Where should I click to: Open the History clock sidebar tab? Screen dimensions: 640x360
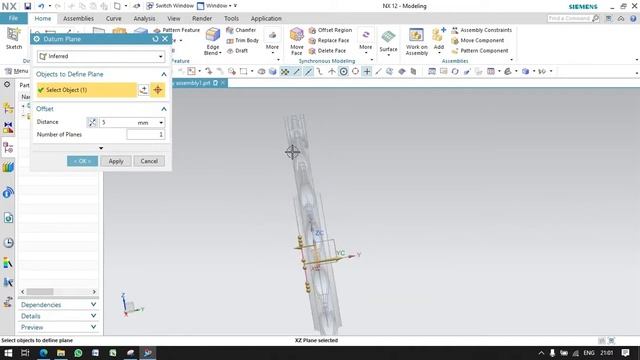point(8,242)
